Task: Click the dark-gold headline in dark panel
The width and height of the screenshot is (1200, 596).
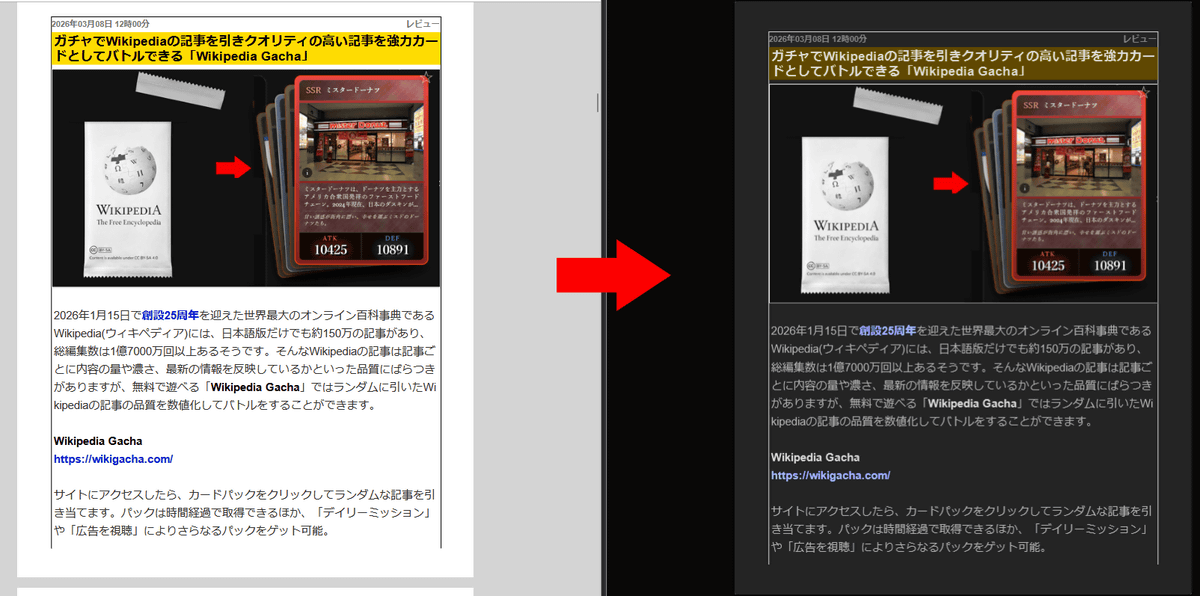Action: pos(962,63)
